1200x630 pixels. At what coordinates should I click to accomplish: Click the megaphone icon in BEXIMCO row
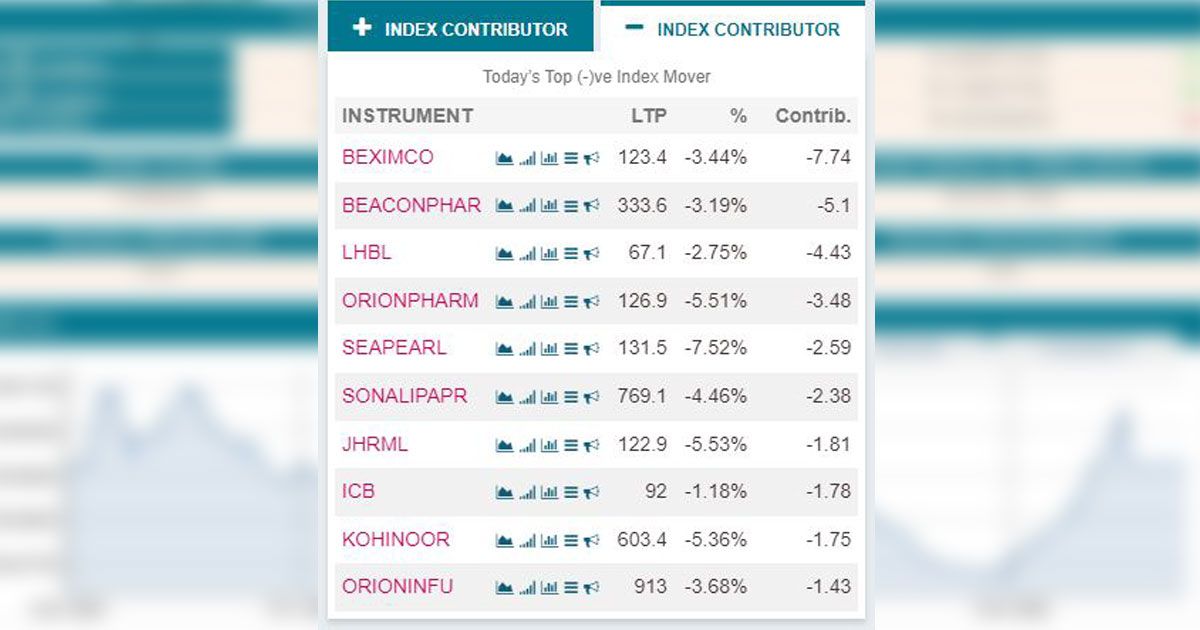pyautogui.click(x=591, y=158)
